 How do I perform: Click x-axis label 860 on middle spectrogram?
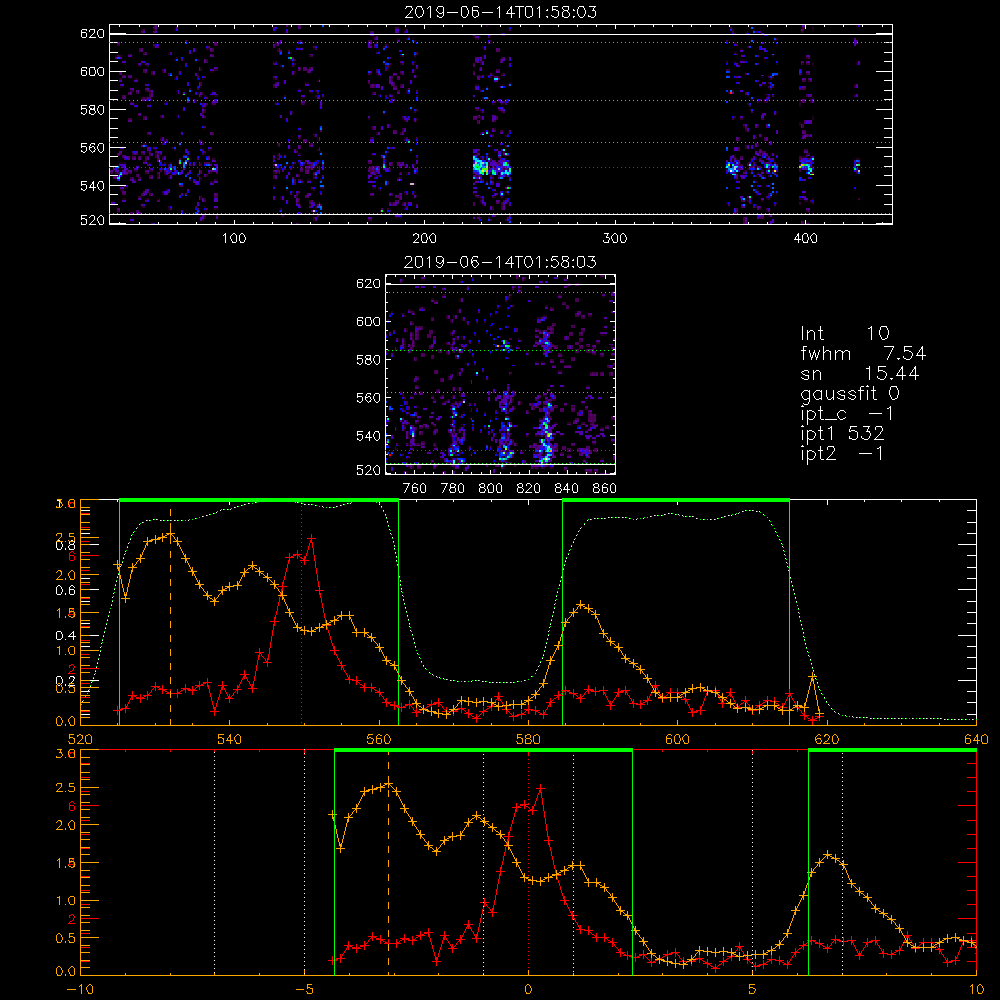pyautogui.click(x=605, y=489)
